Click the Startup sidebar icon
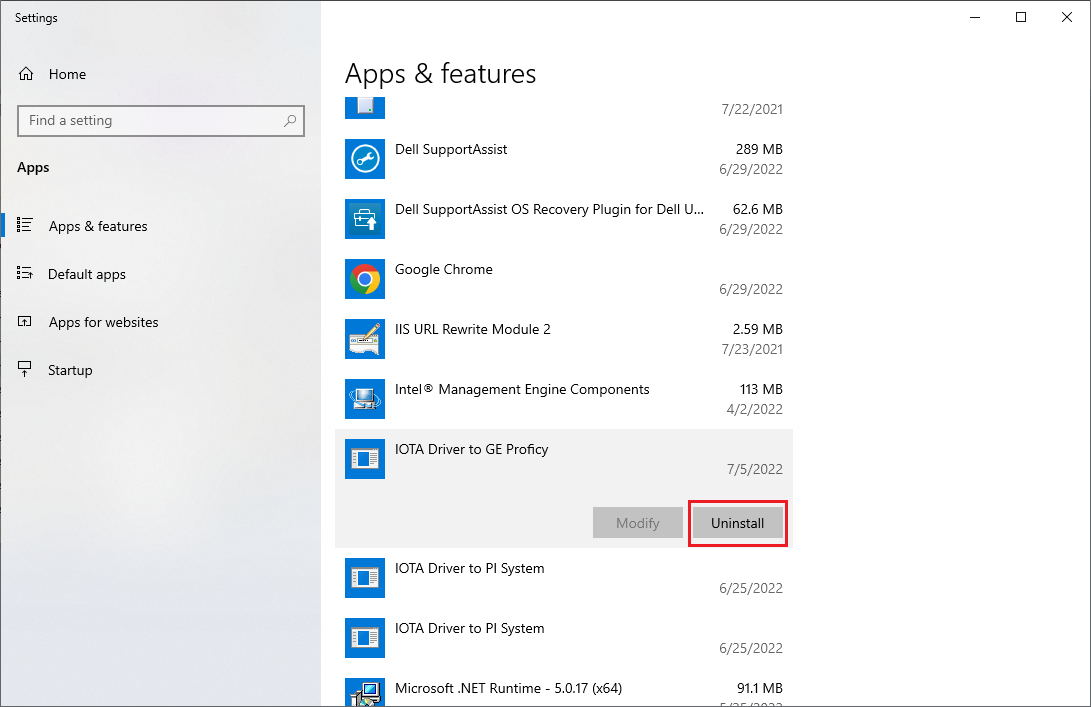The width and height of the screenshot is (1091, 707). [25, 369]
